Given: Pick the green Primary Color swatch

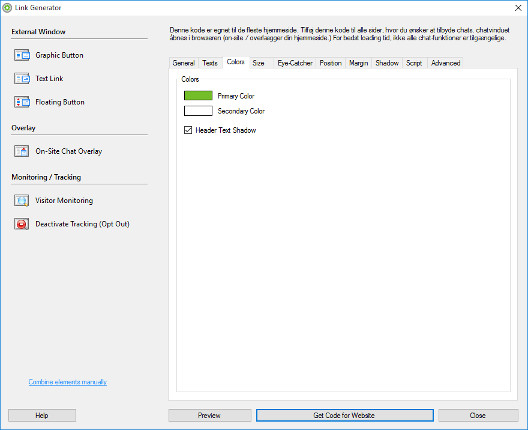Looking at the screenshot, I should (198, 96).
